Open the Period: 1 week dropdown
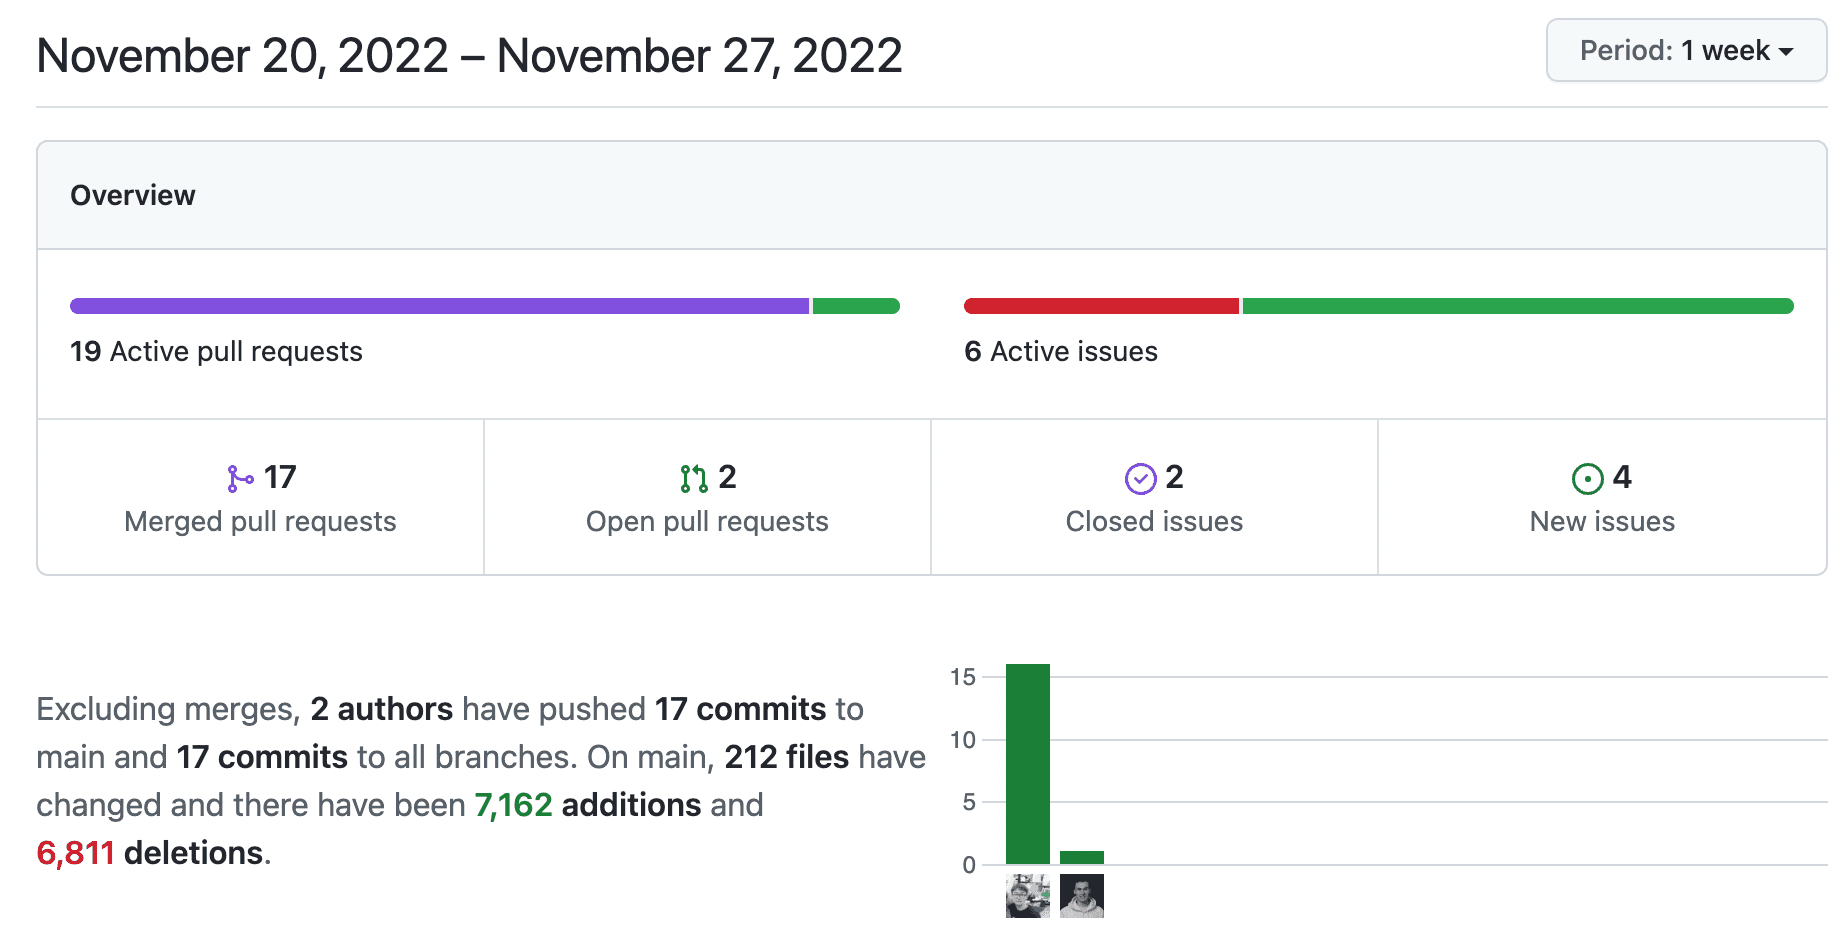1844x942 pixels. point(1686,51)
